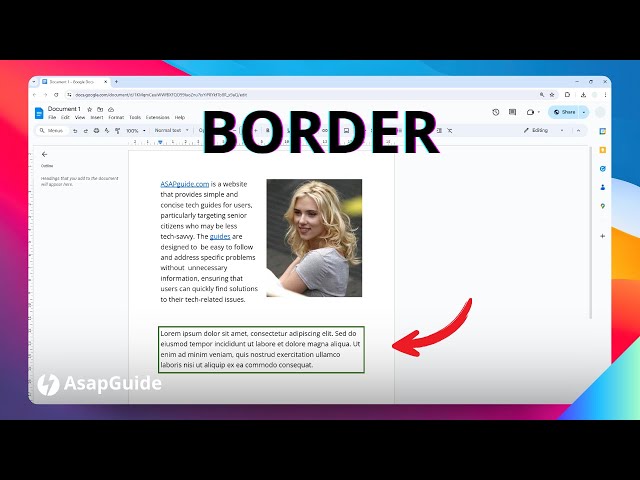Open a new browser tab
This screenshot has width=640, height=480.
116,82
